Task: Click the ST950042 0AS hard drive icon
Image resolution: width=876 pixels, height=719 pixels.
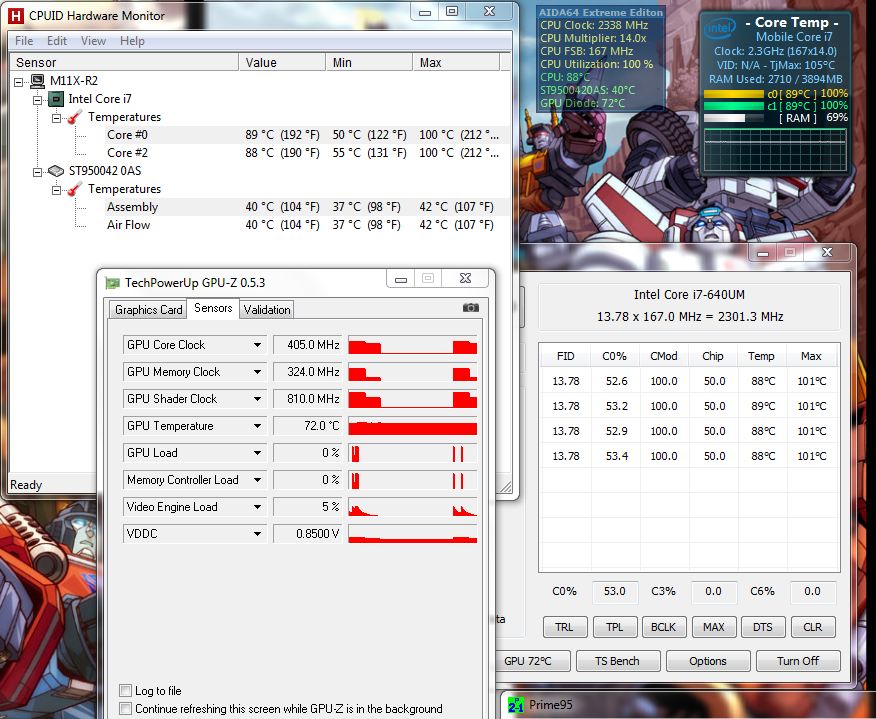Action: 56,171
